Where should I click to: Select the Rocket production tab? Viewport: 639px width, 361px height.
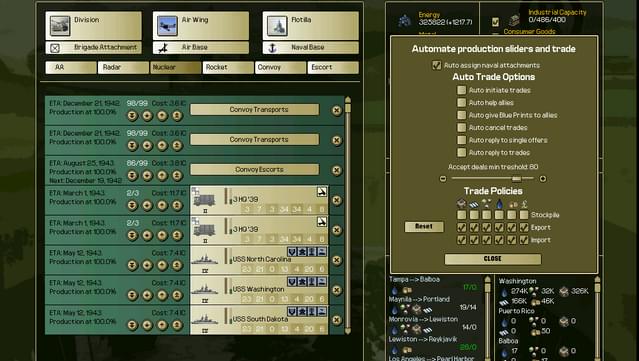[228, 68]
